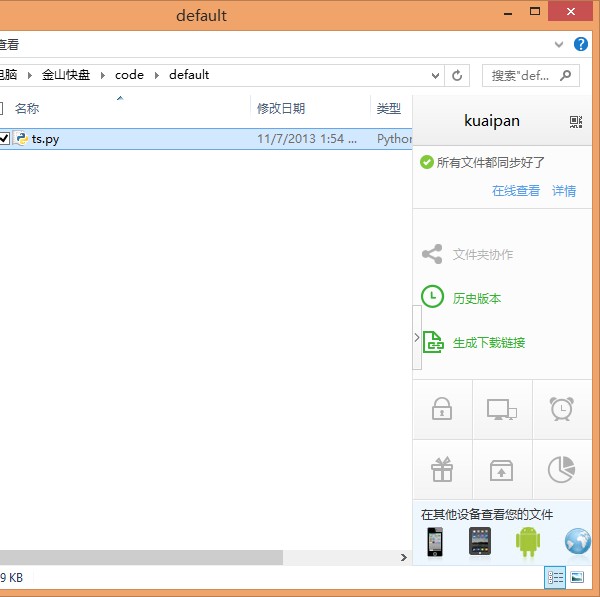Uncheck the ts.py file checkbox
The width and height of the screenshot is (600, 597).
click(x=4, y=139)
